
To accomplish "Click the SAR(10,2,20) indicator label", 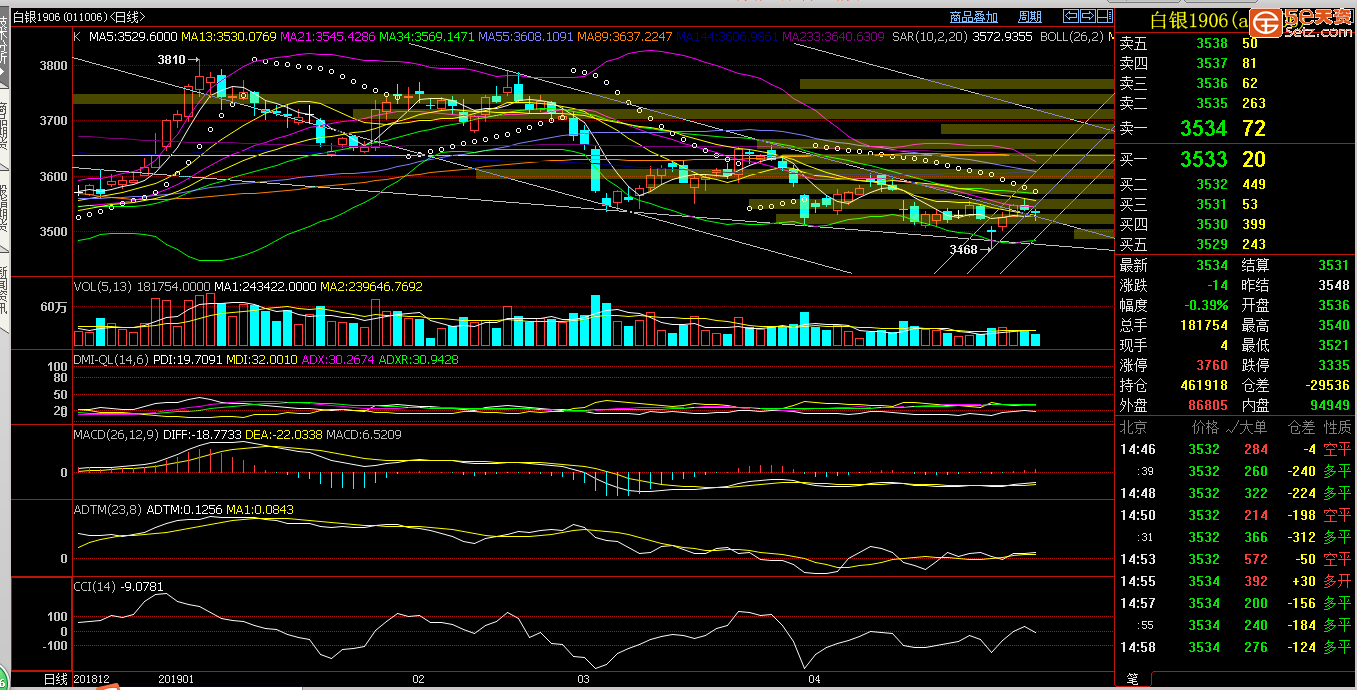I will pos(929,37).
